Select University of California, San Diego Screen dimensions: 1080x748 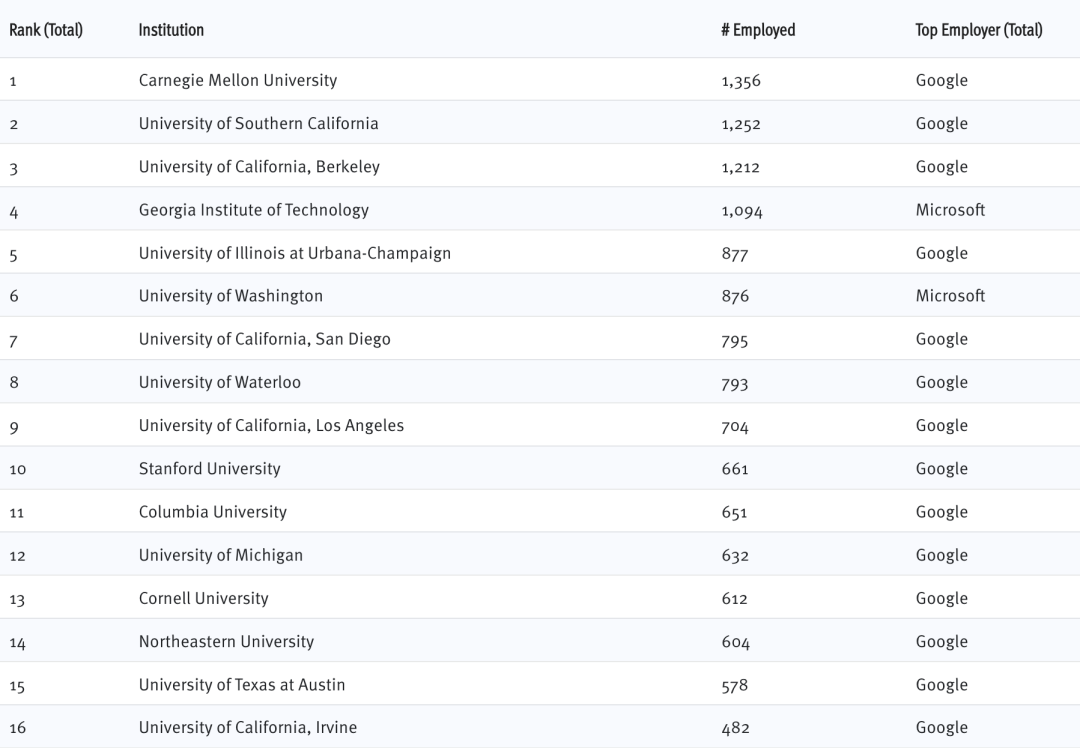click(x=264, y=340)
